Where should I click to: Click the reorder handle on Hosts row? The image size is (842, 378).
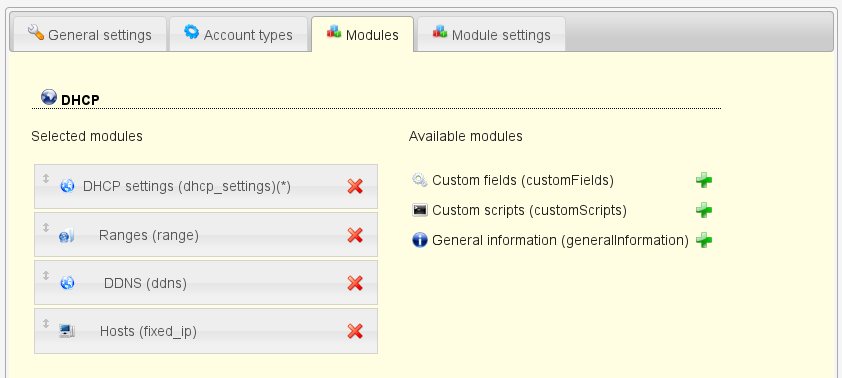46,323
